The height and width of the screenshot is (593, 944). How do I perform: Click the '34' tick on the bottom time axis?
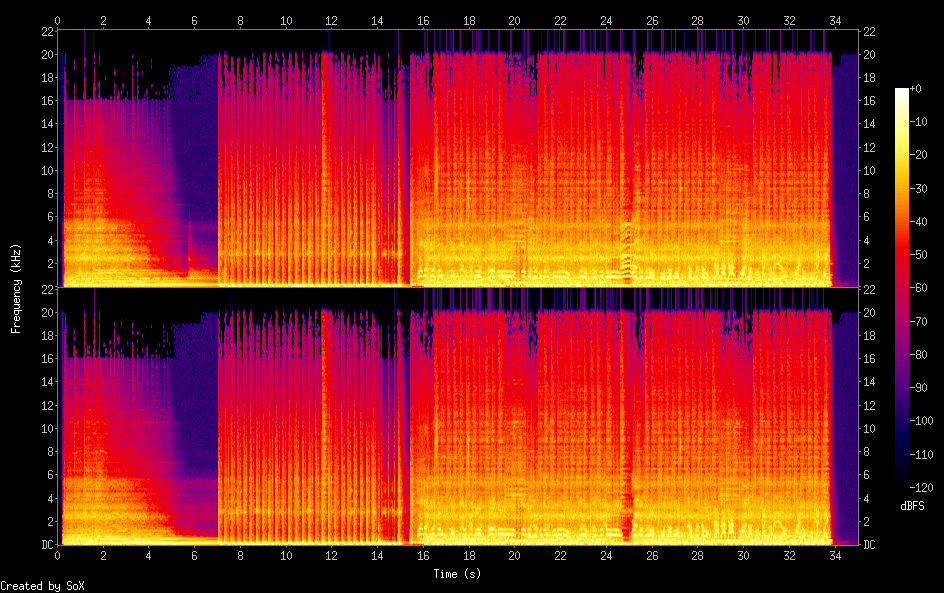coord(834,556)
